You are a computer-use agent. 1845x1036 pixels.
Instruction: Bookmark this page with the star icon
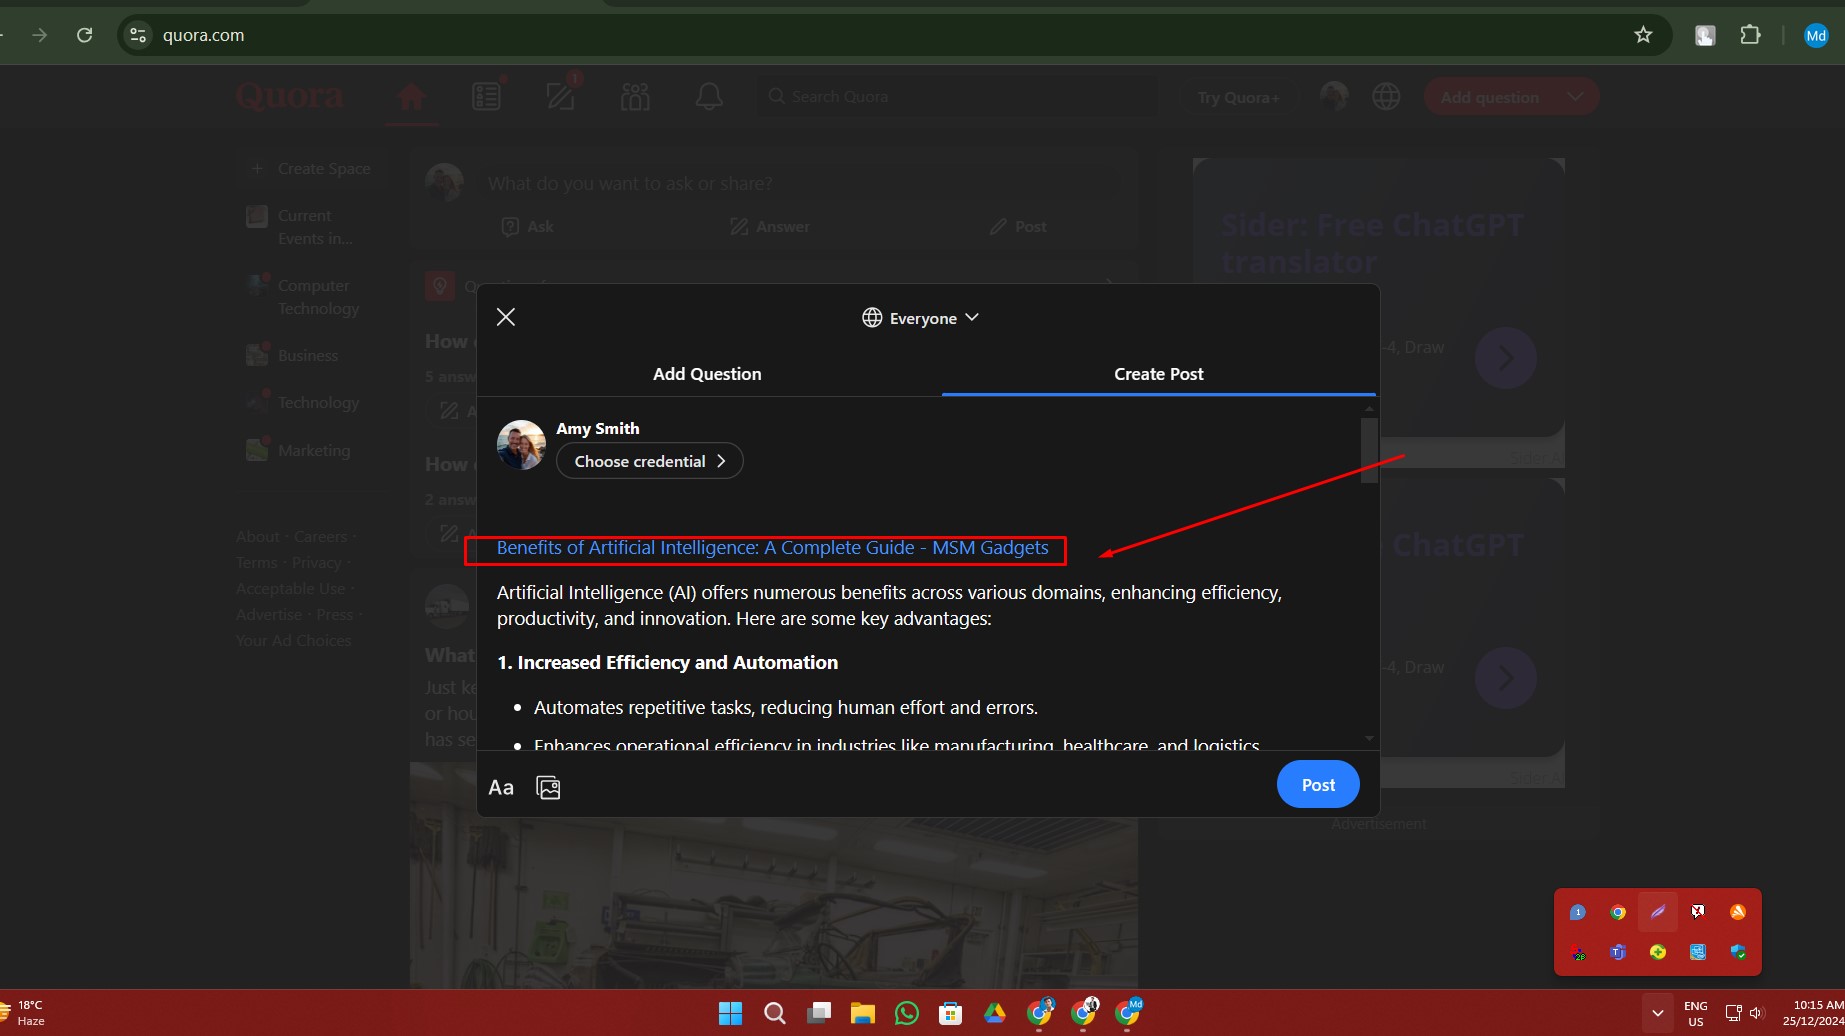pyautogui.click(x=1643, y=35)
